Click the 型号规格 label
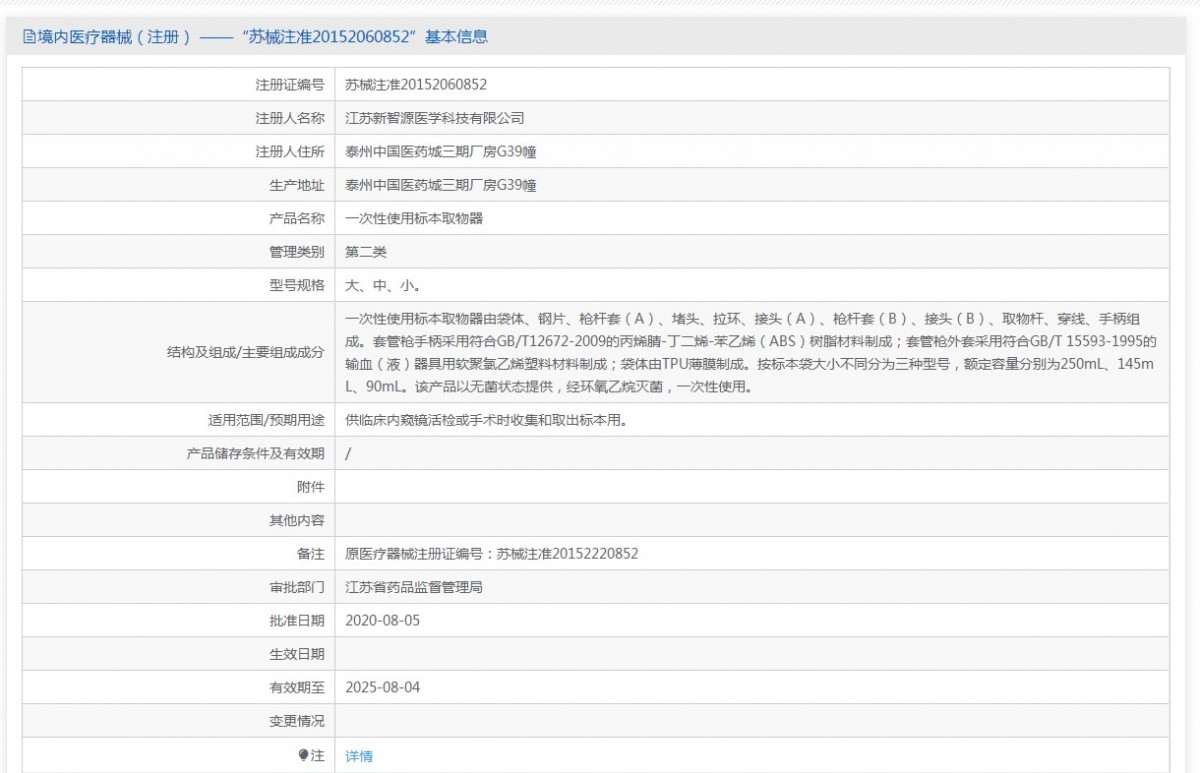This screenshot has width=1200, height=773. (297, 285)
